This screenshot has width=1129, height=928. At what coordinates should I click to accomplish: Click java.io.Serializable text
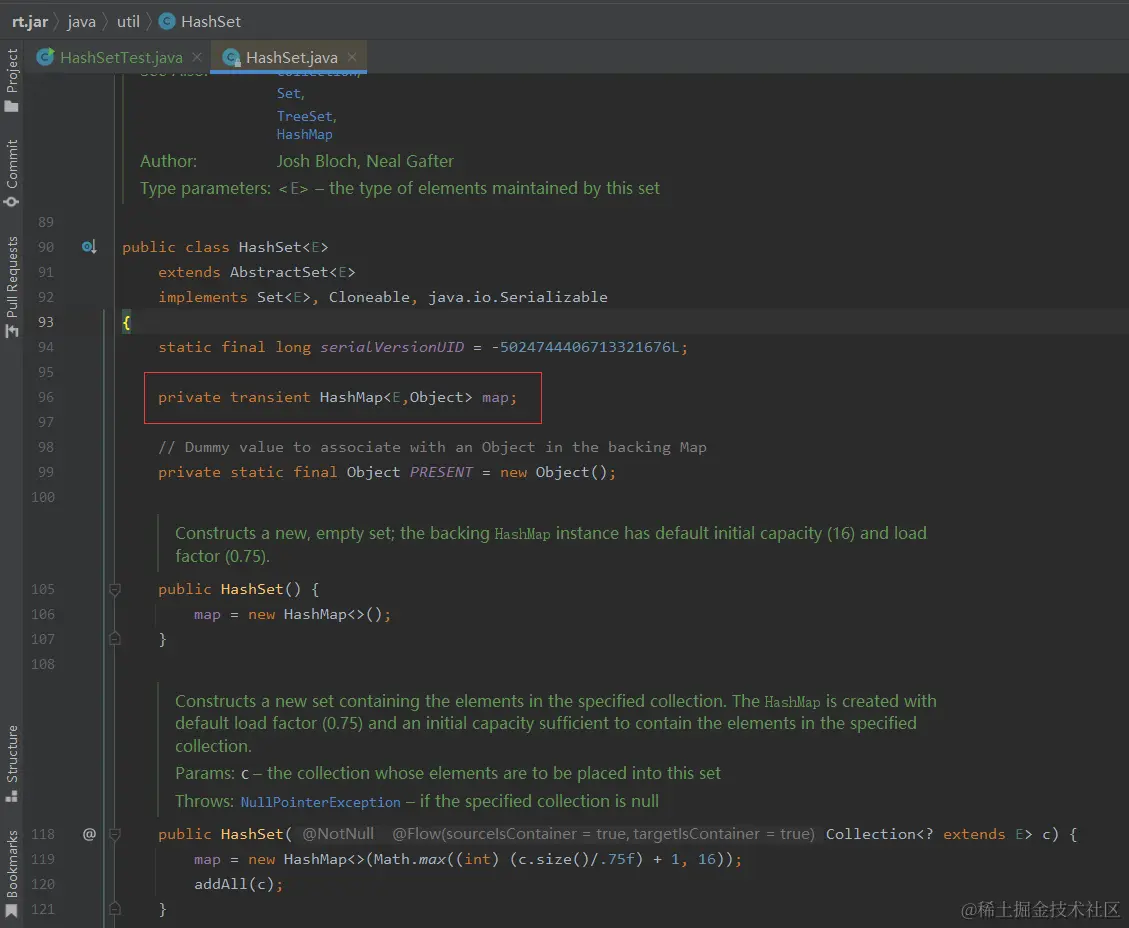coord(518,297)
